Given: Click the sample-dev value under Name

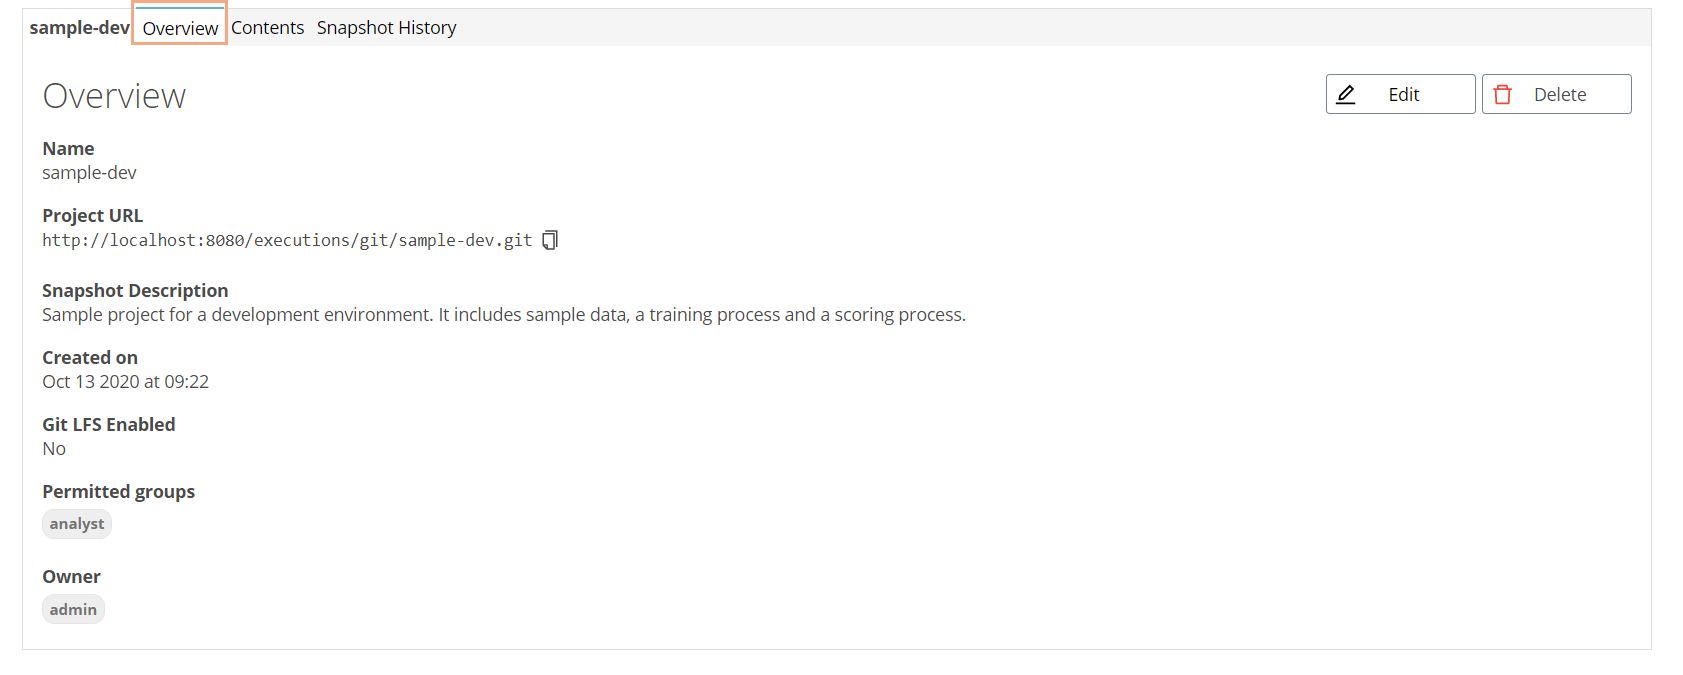Looking at the screenshot, I should pos(89,173).
